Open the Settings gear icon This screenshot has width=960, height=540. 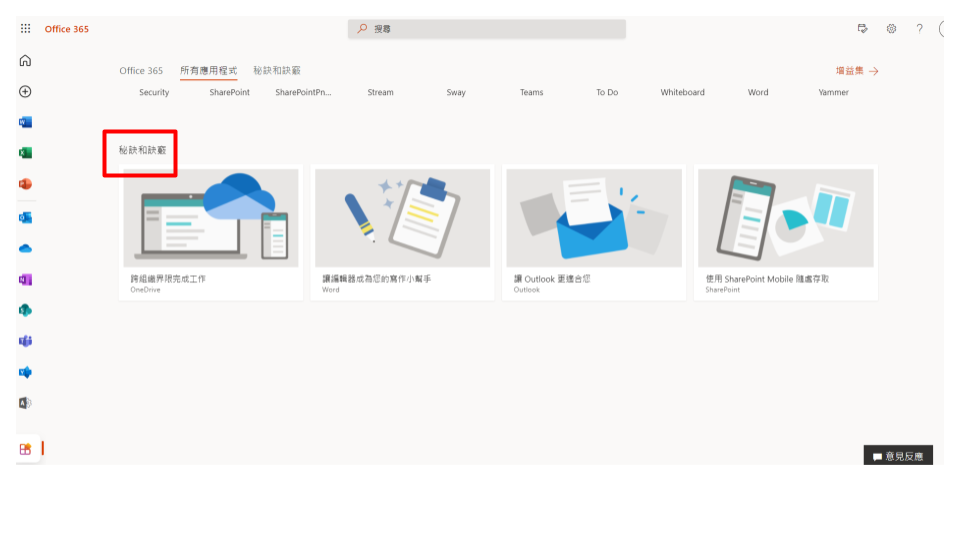891,28
